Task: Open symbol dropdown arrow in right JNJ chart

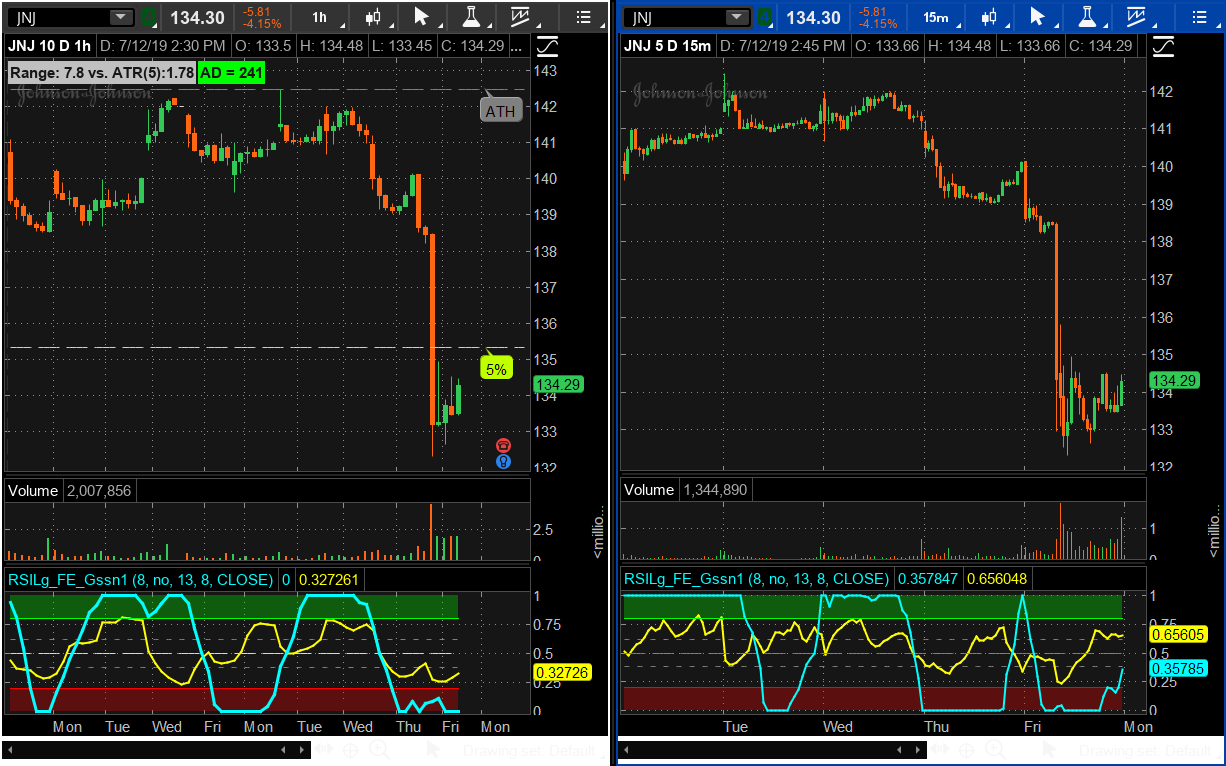Action: 738,17
